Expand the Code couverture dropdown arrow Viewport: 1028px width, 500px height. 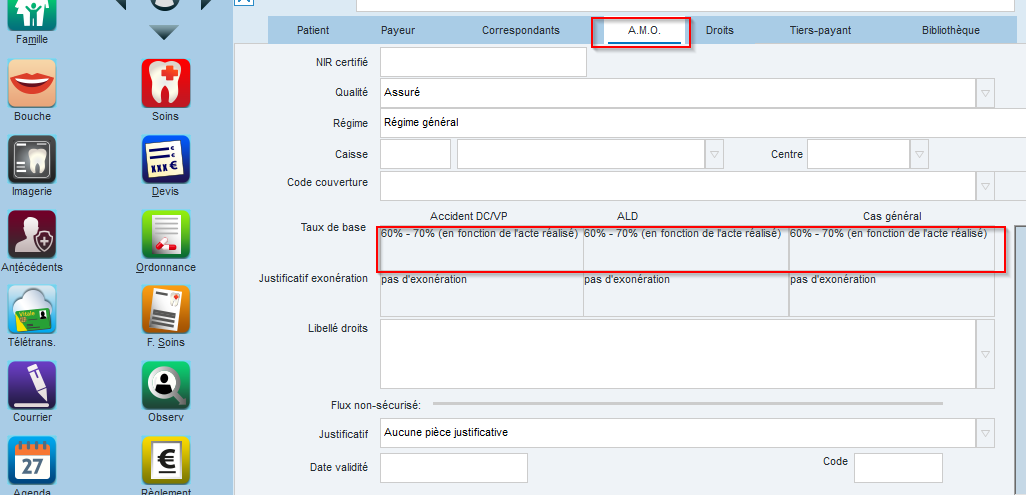coord(985,187)
